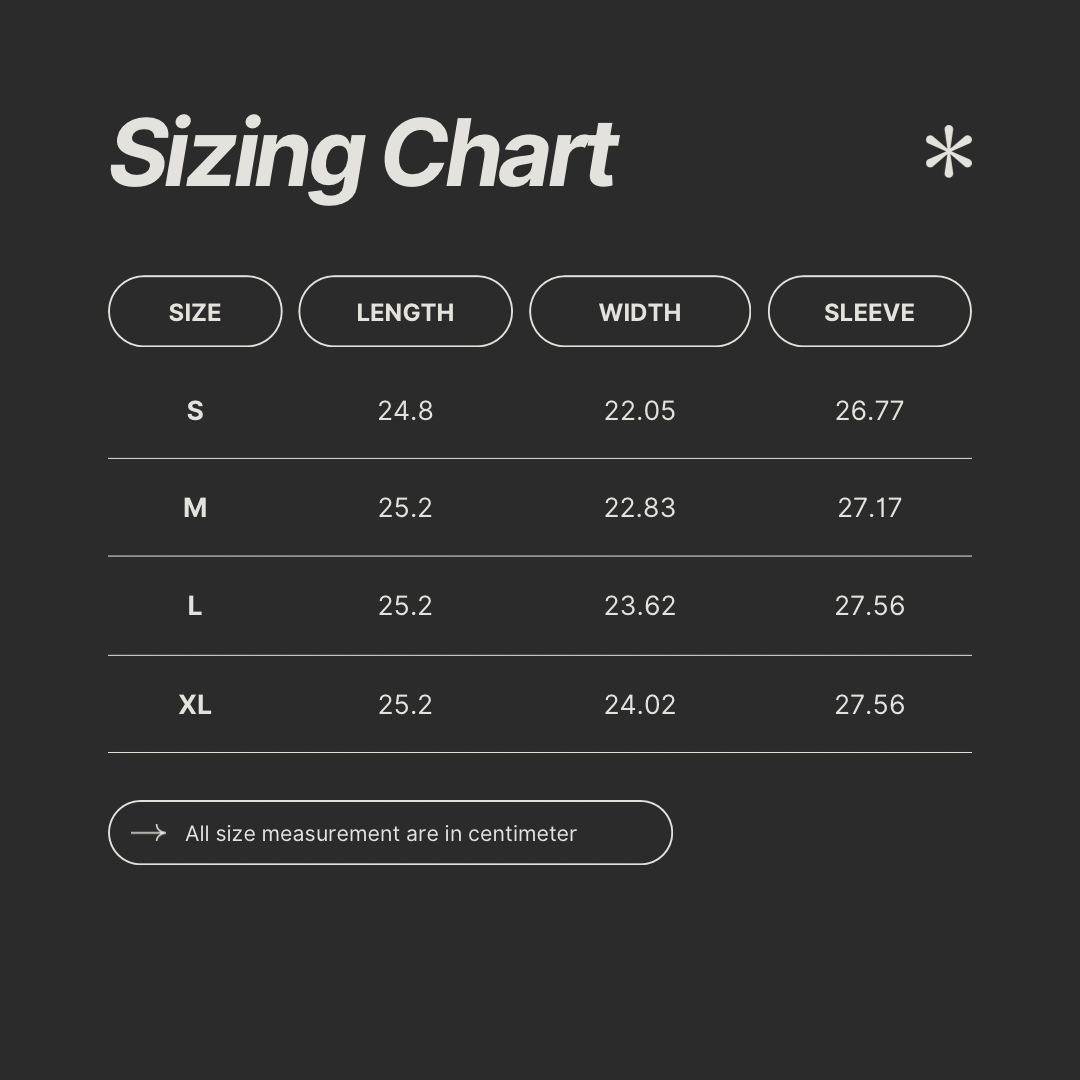Choose the XL size row label
This screenshot has width=1080, height=1080.
point(195,705)
